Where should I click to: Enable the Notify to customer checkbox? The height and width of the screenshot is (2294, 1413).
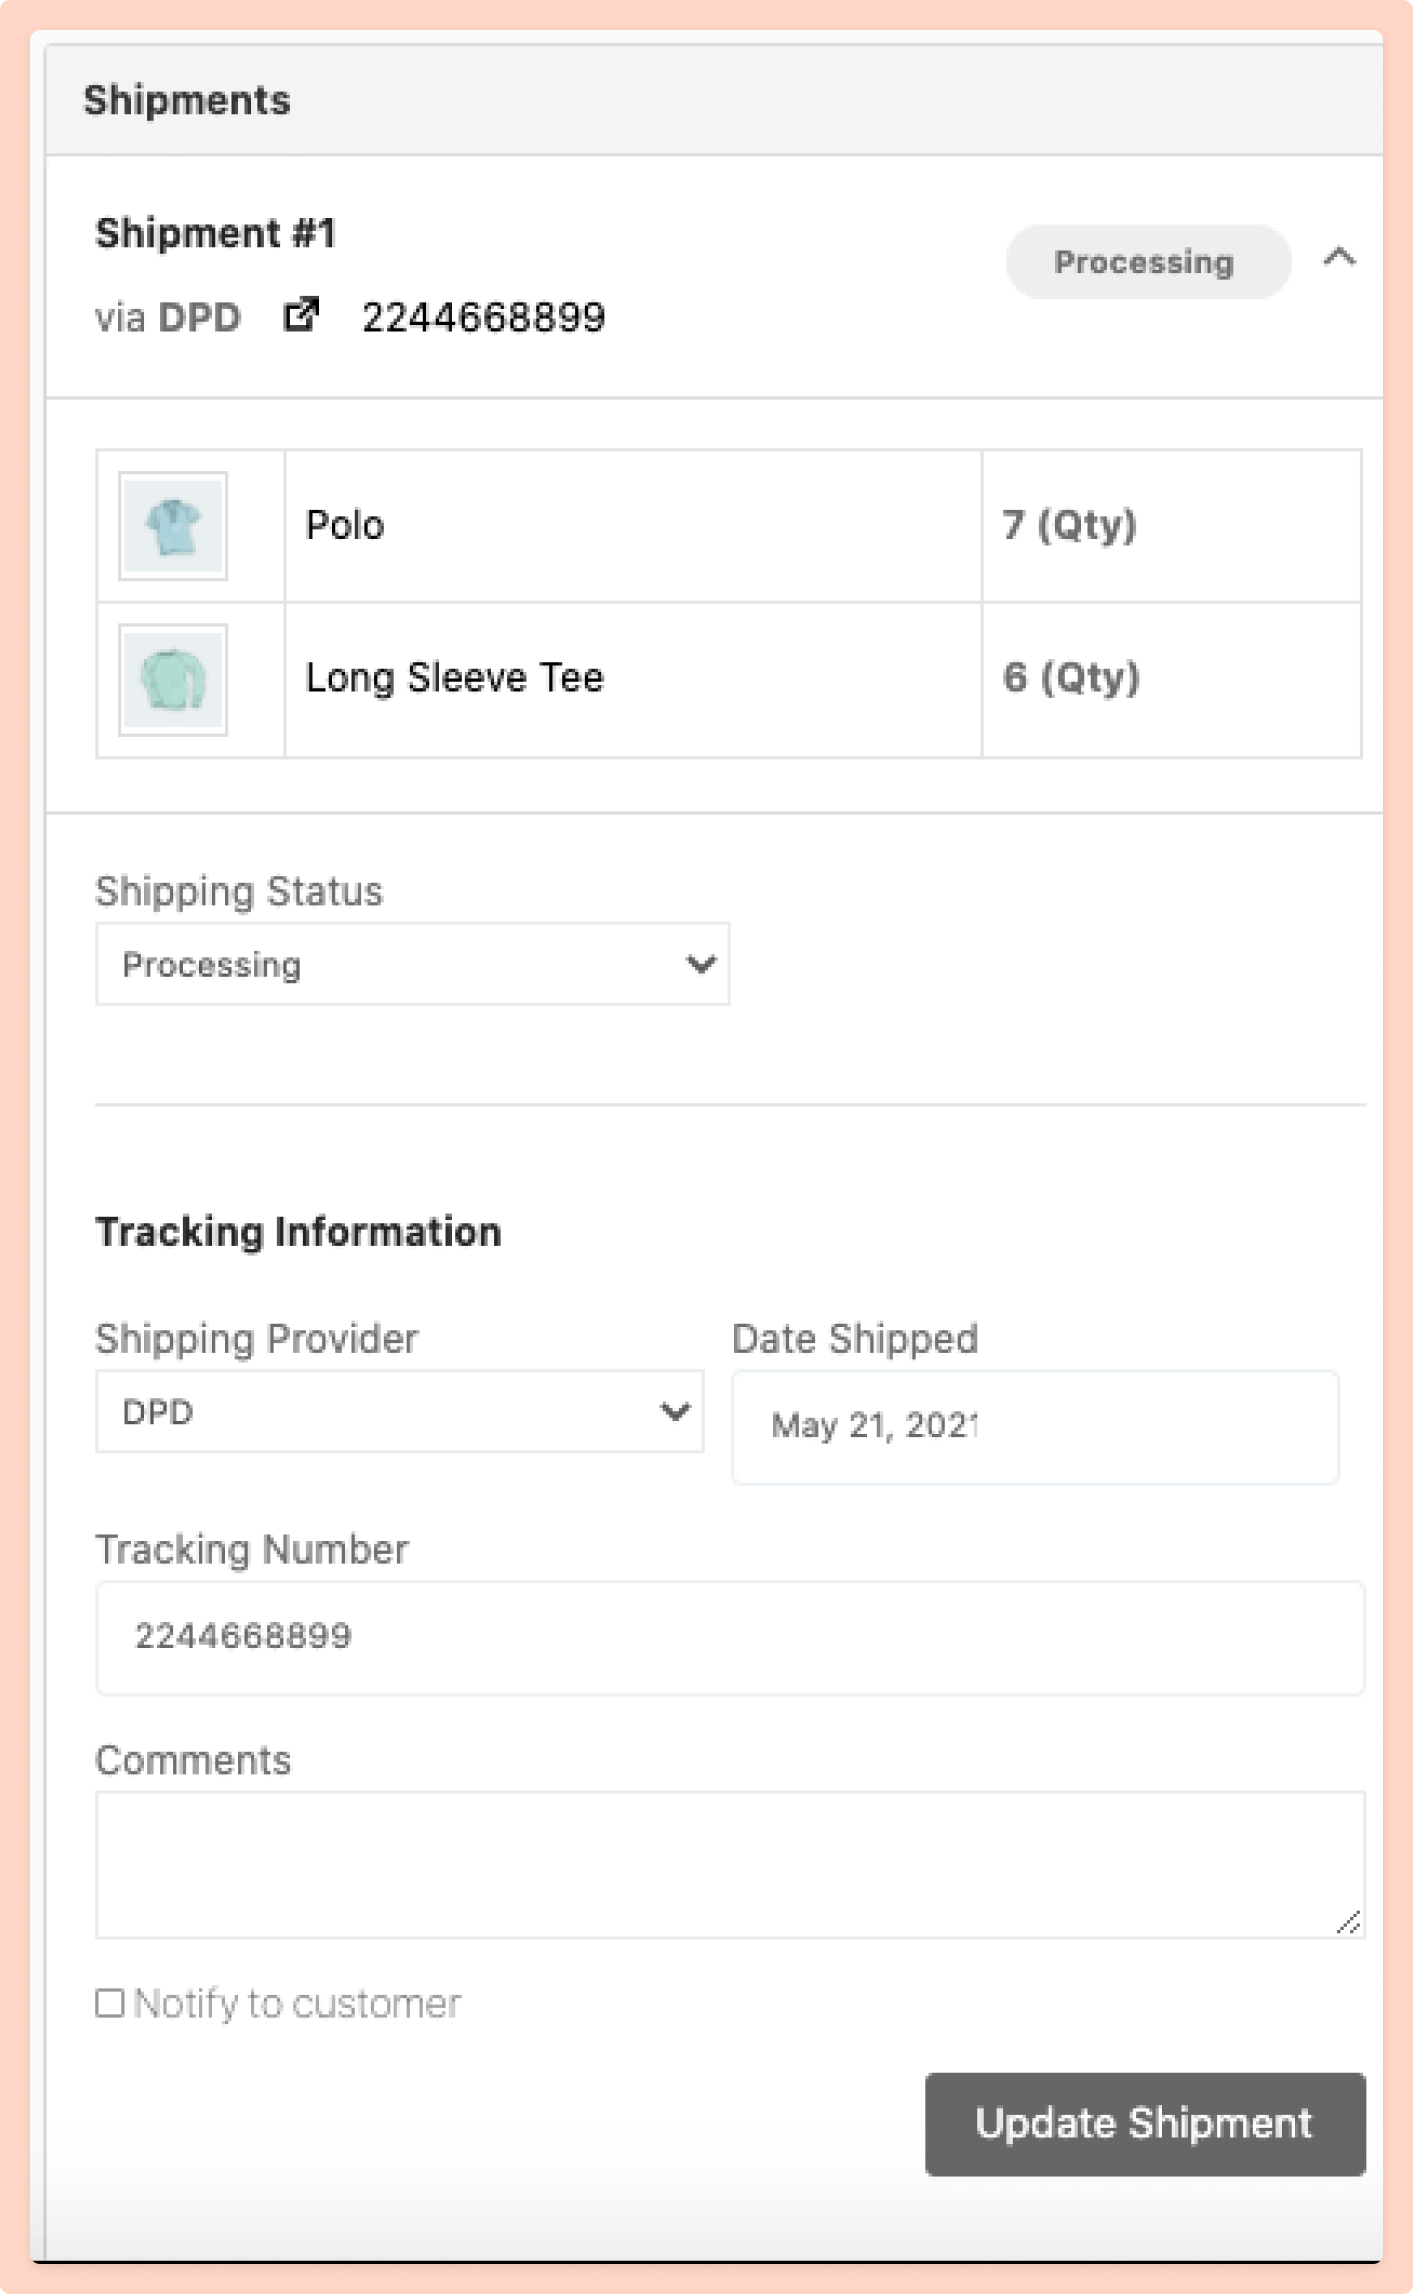(x=111, y=2001)
